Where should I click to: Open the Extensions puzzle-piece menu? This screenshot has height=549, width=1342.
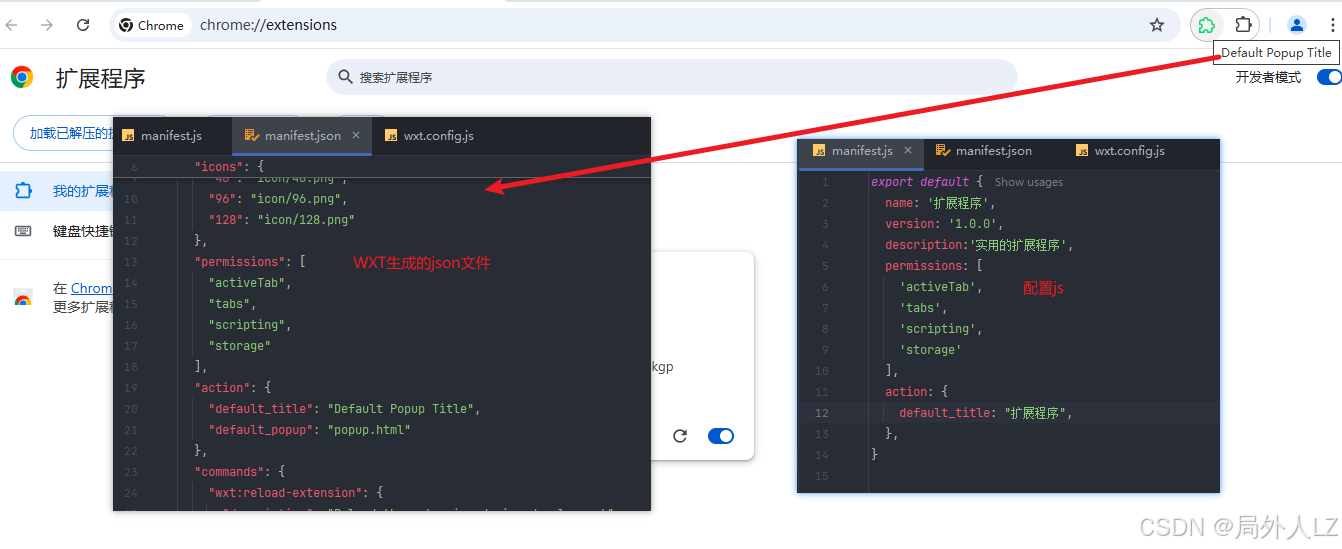point(1243,25)
